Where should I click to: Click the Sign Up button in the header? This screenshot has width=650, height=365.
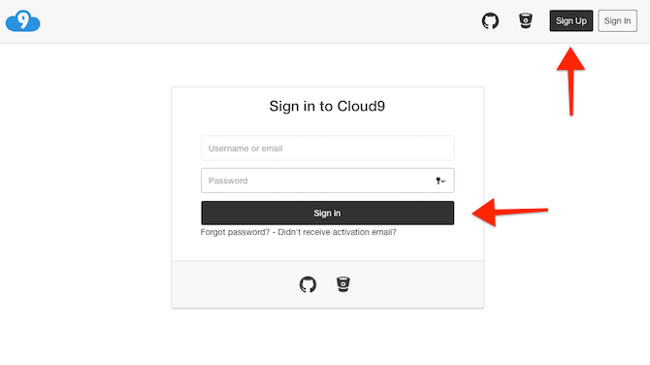coord(571,21)
